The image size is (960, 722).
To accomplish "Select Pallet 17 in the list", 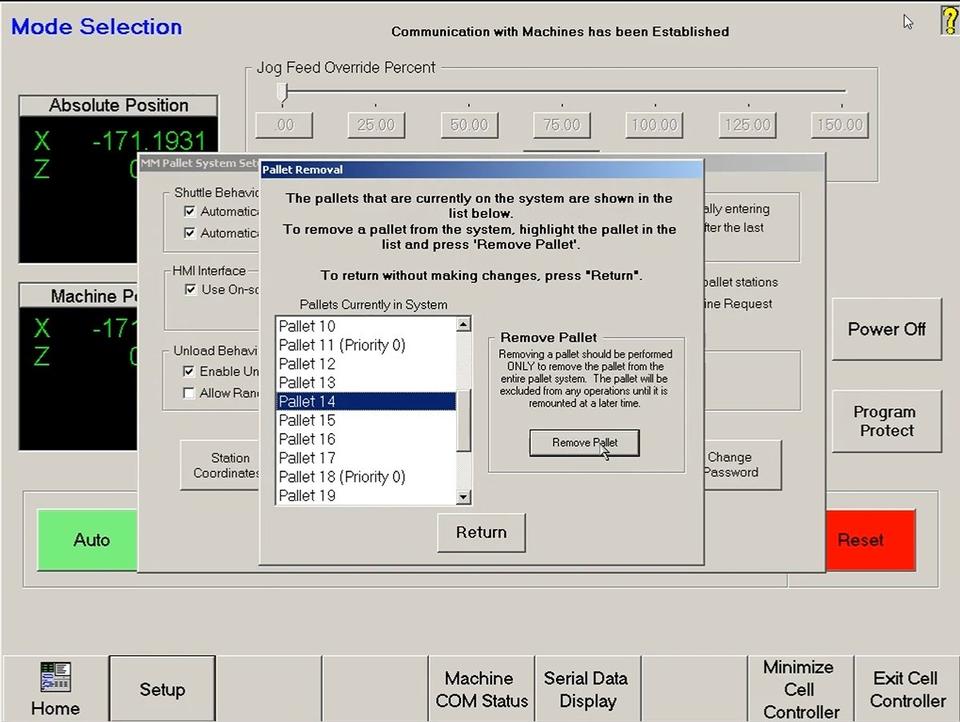I will coord(366,458).
